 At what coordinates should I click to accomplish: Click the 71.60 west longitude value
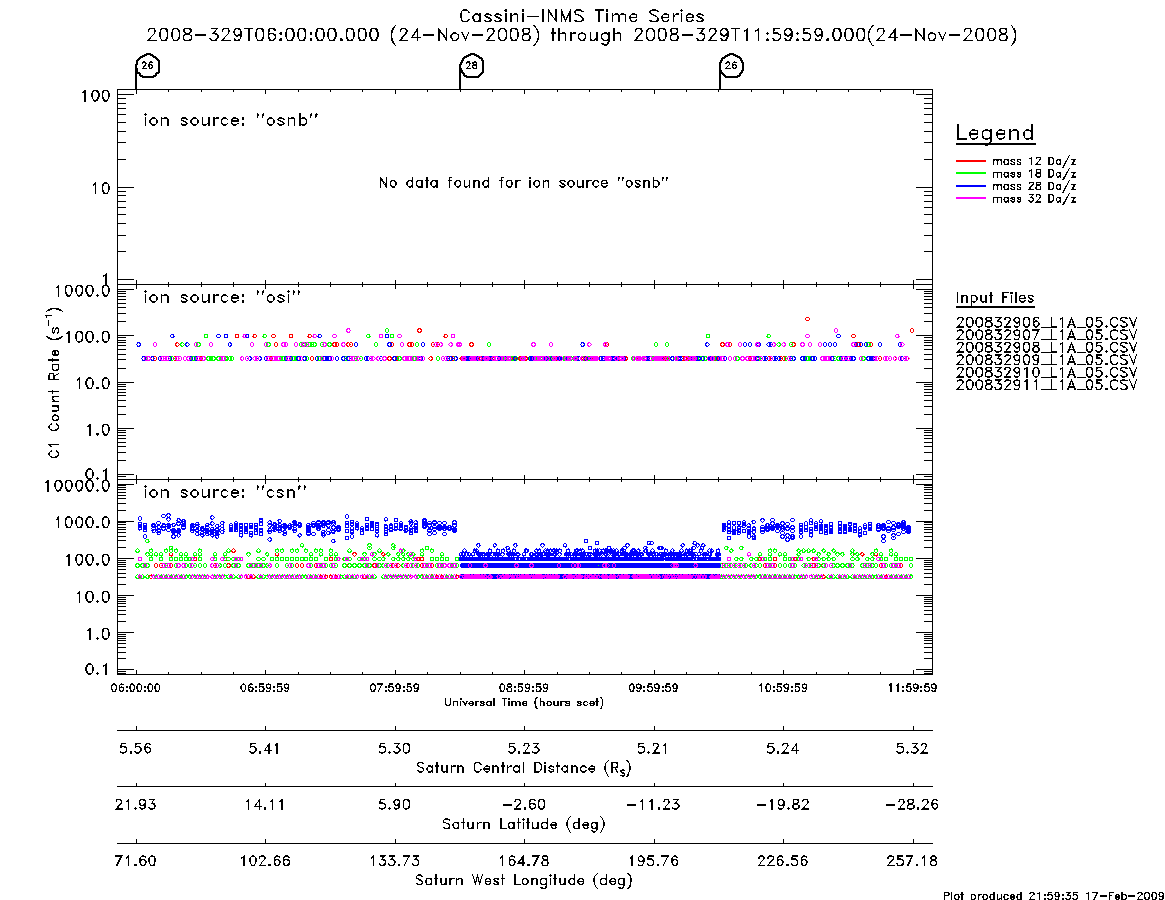tap(135, 861)
